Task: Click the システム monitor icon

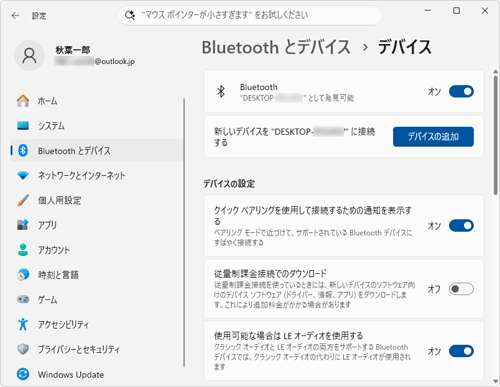Action: [23, 126]
